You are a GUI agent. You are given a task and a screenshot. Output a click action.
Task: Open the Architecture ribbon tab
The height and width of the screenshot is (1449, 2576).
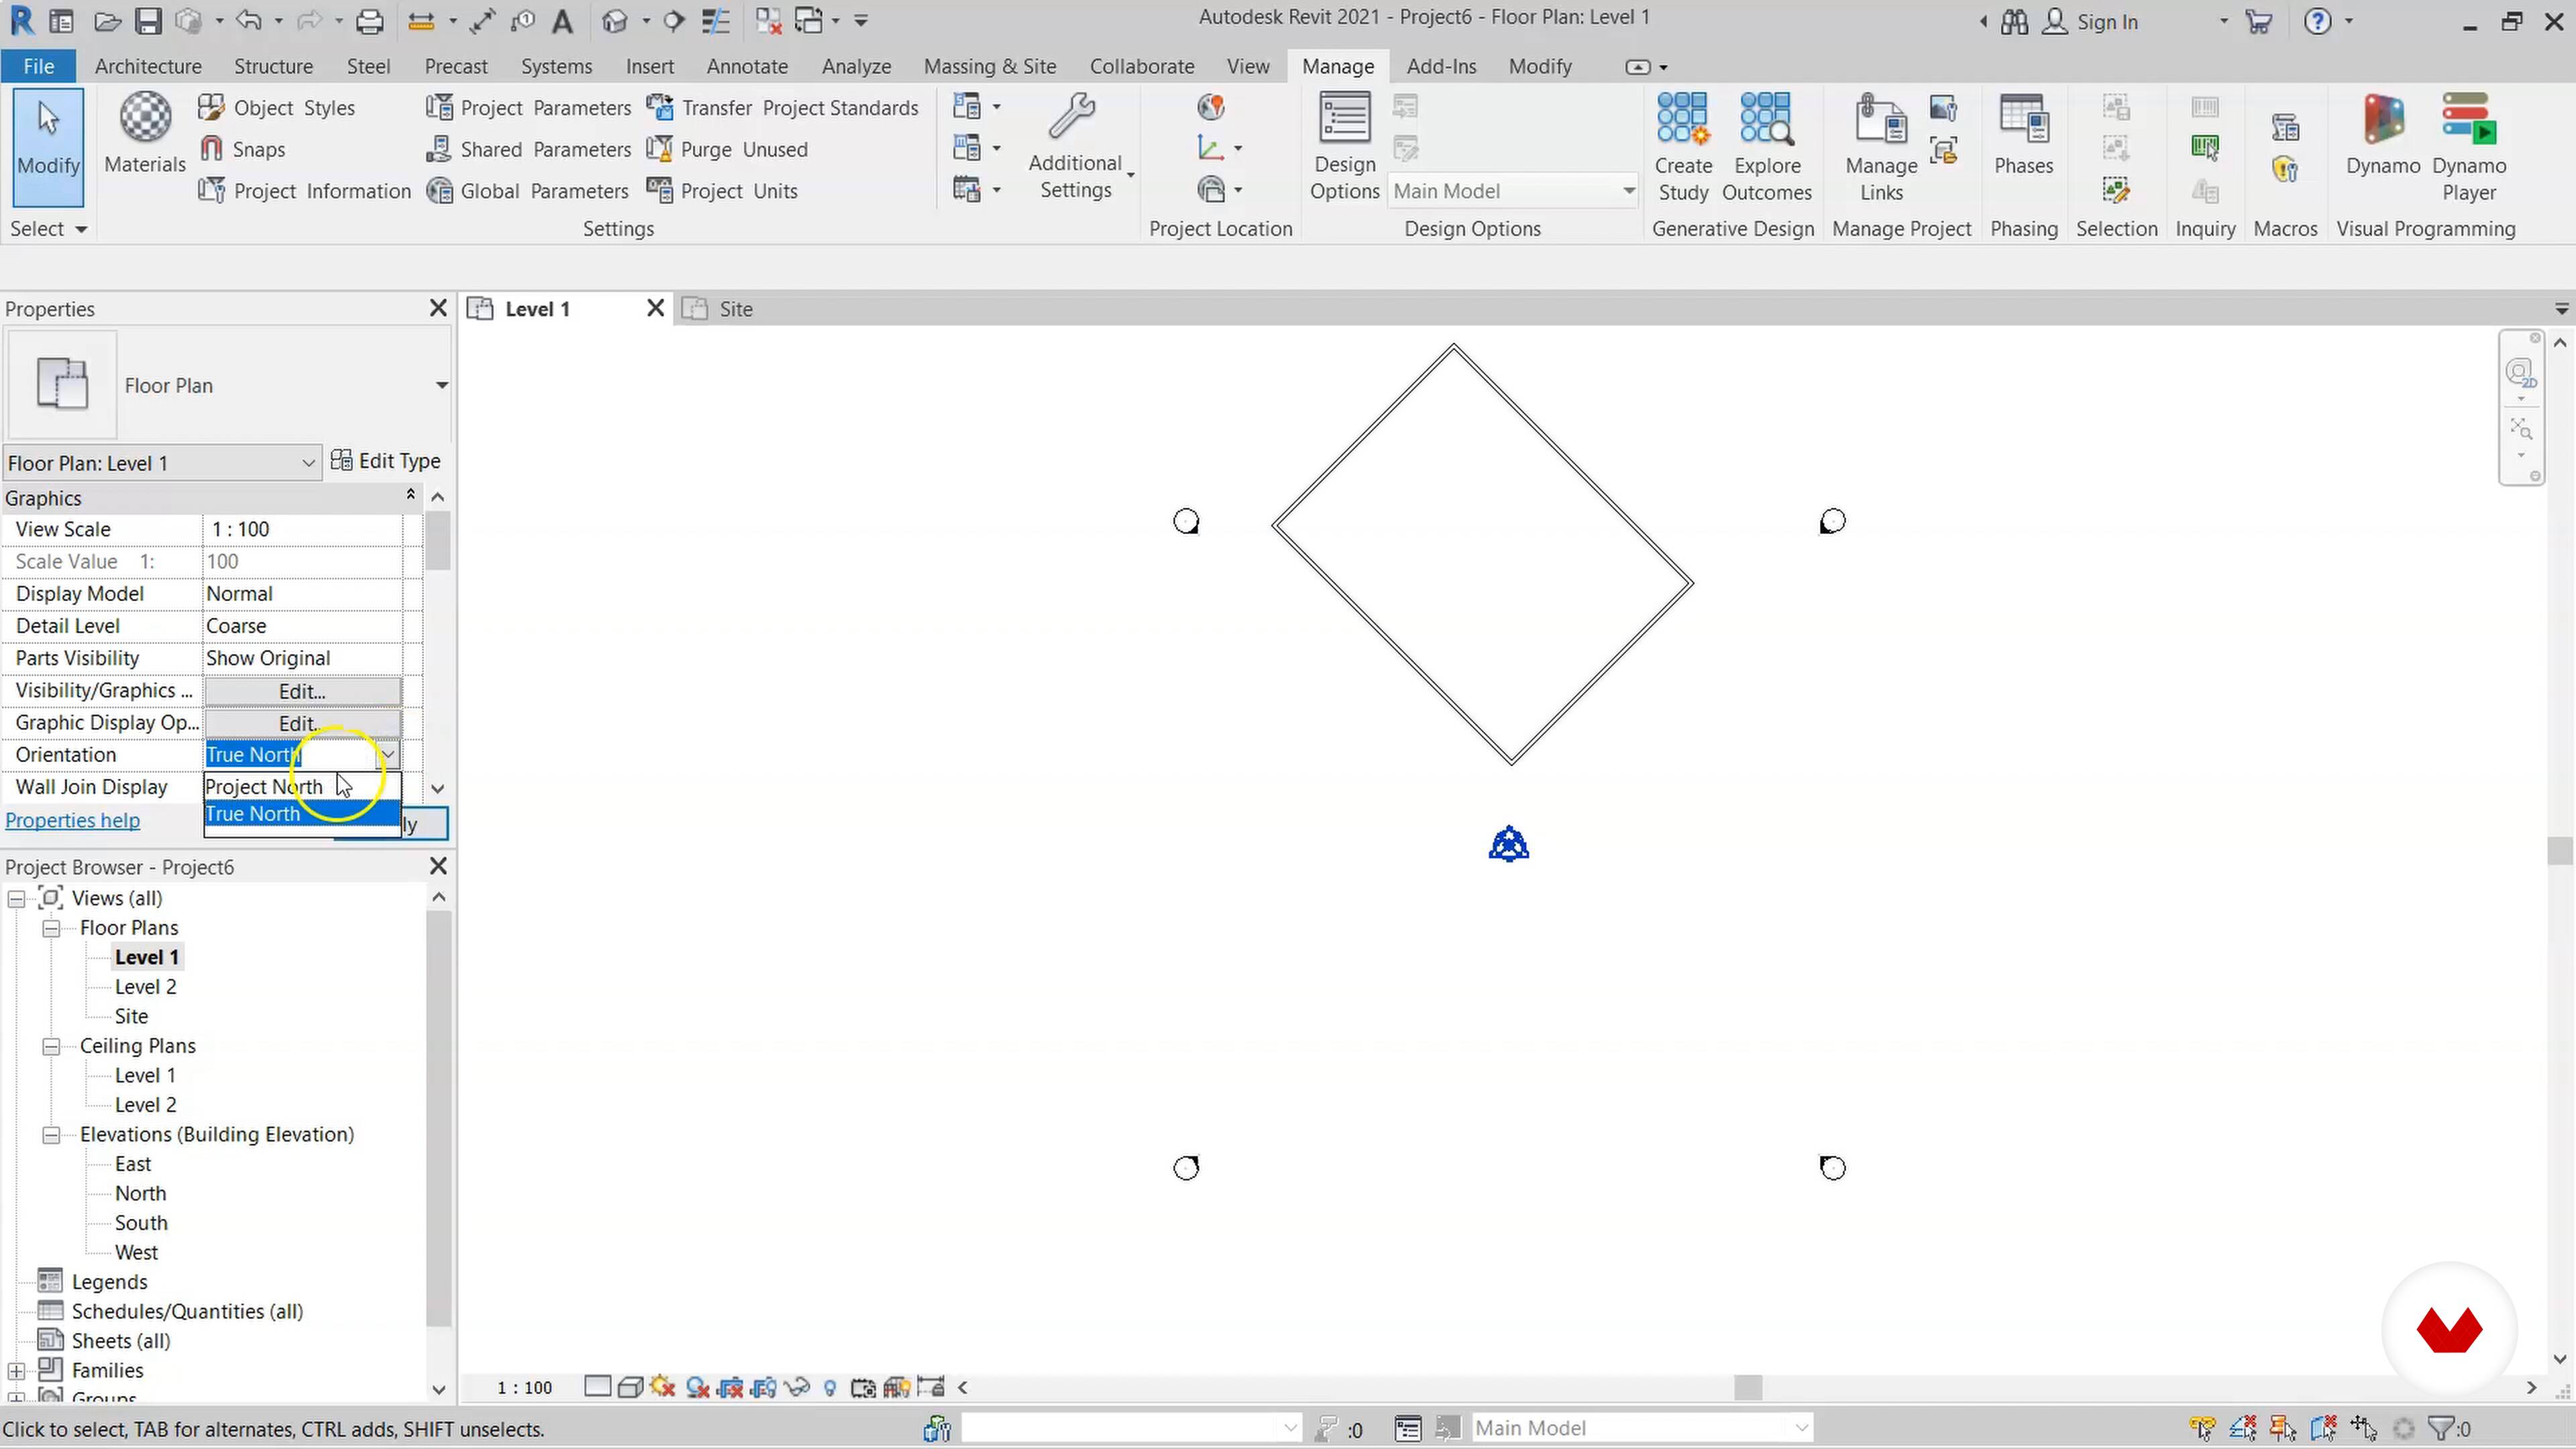(148, 66)
